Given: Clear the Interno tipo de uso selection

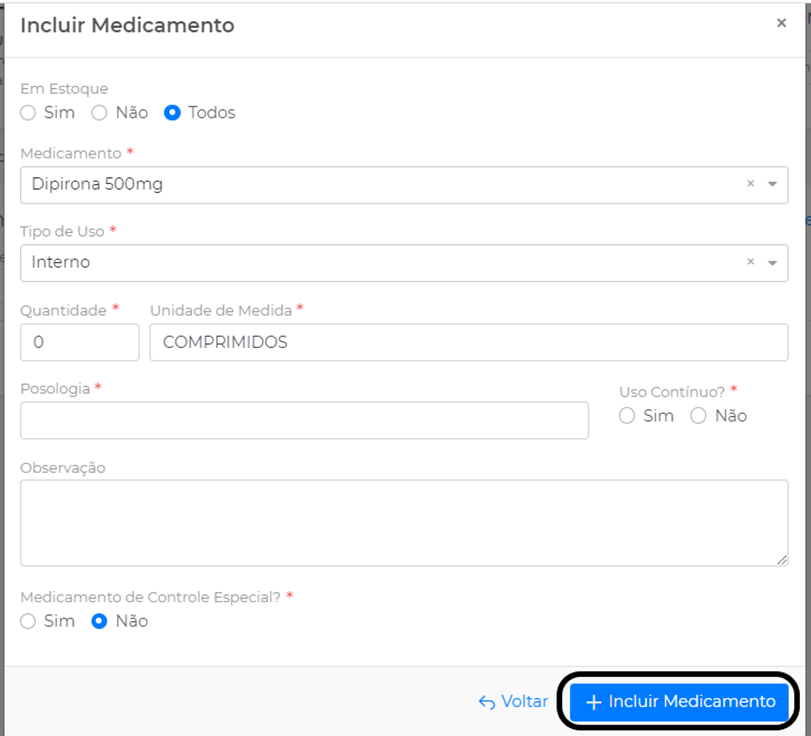Looking at the screenshot, I should pos(750,262).
